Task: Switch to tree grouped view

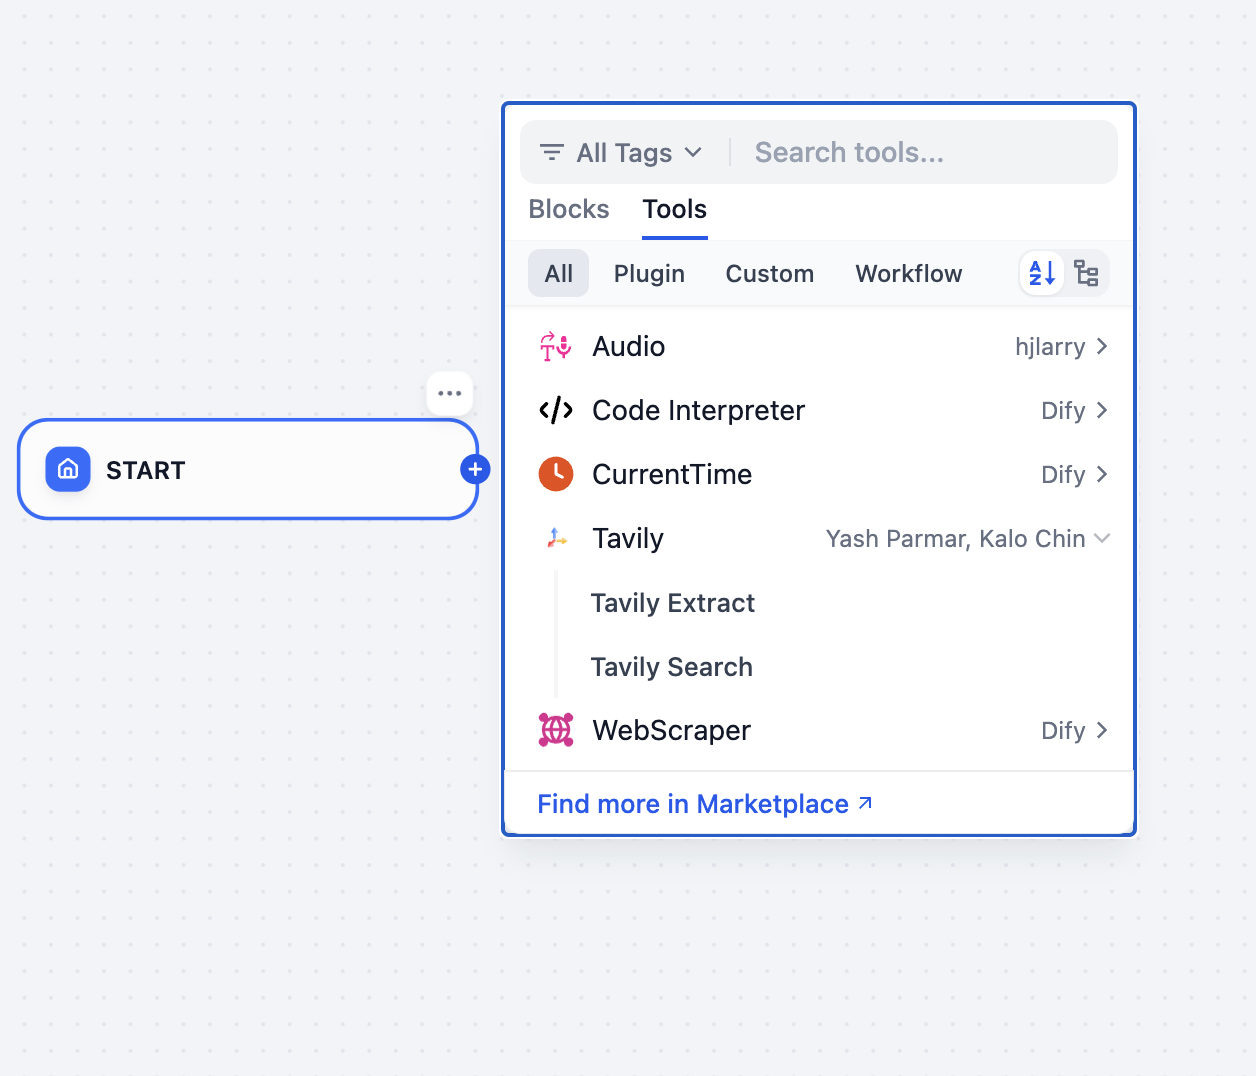Action: click(x=1086, y=273)
